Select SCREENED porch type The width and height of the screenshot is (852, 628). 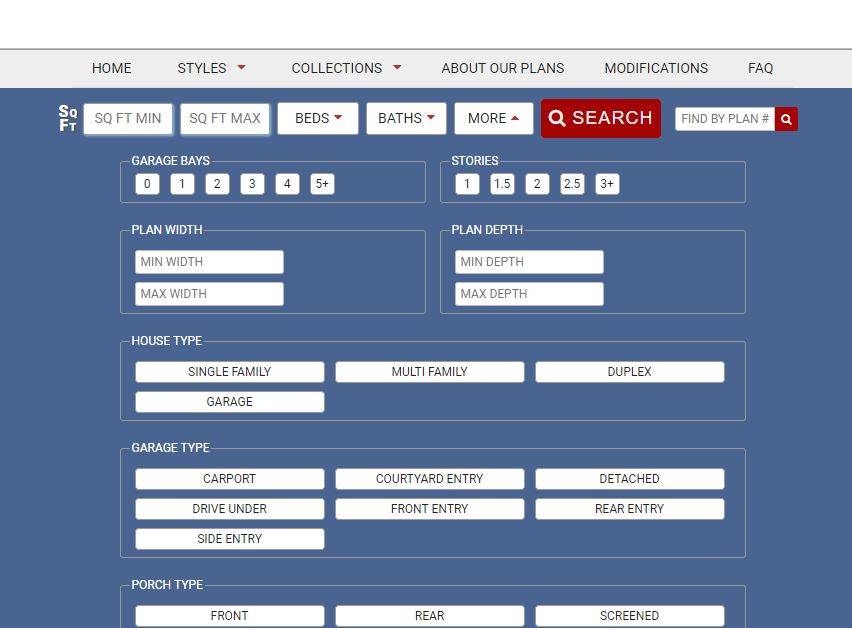tap(630, 616)
